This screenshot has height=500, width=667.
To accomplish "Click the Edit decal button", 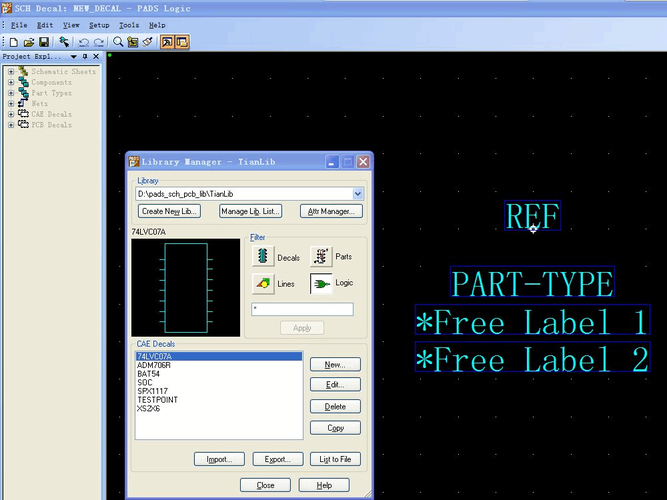I will point(335,385).
